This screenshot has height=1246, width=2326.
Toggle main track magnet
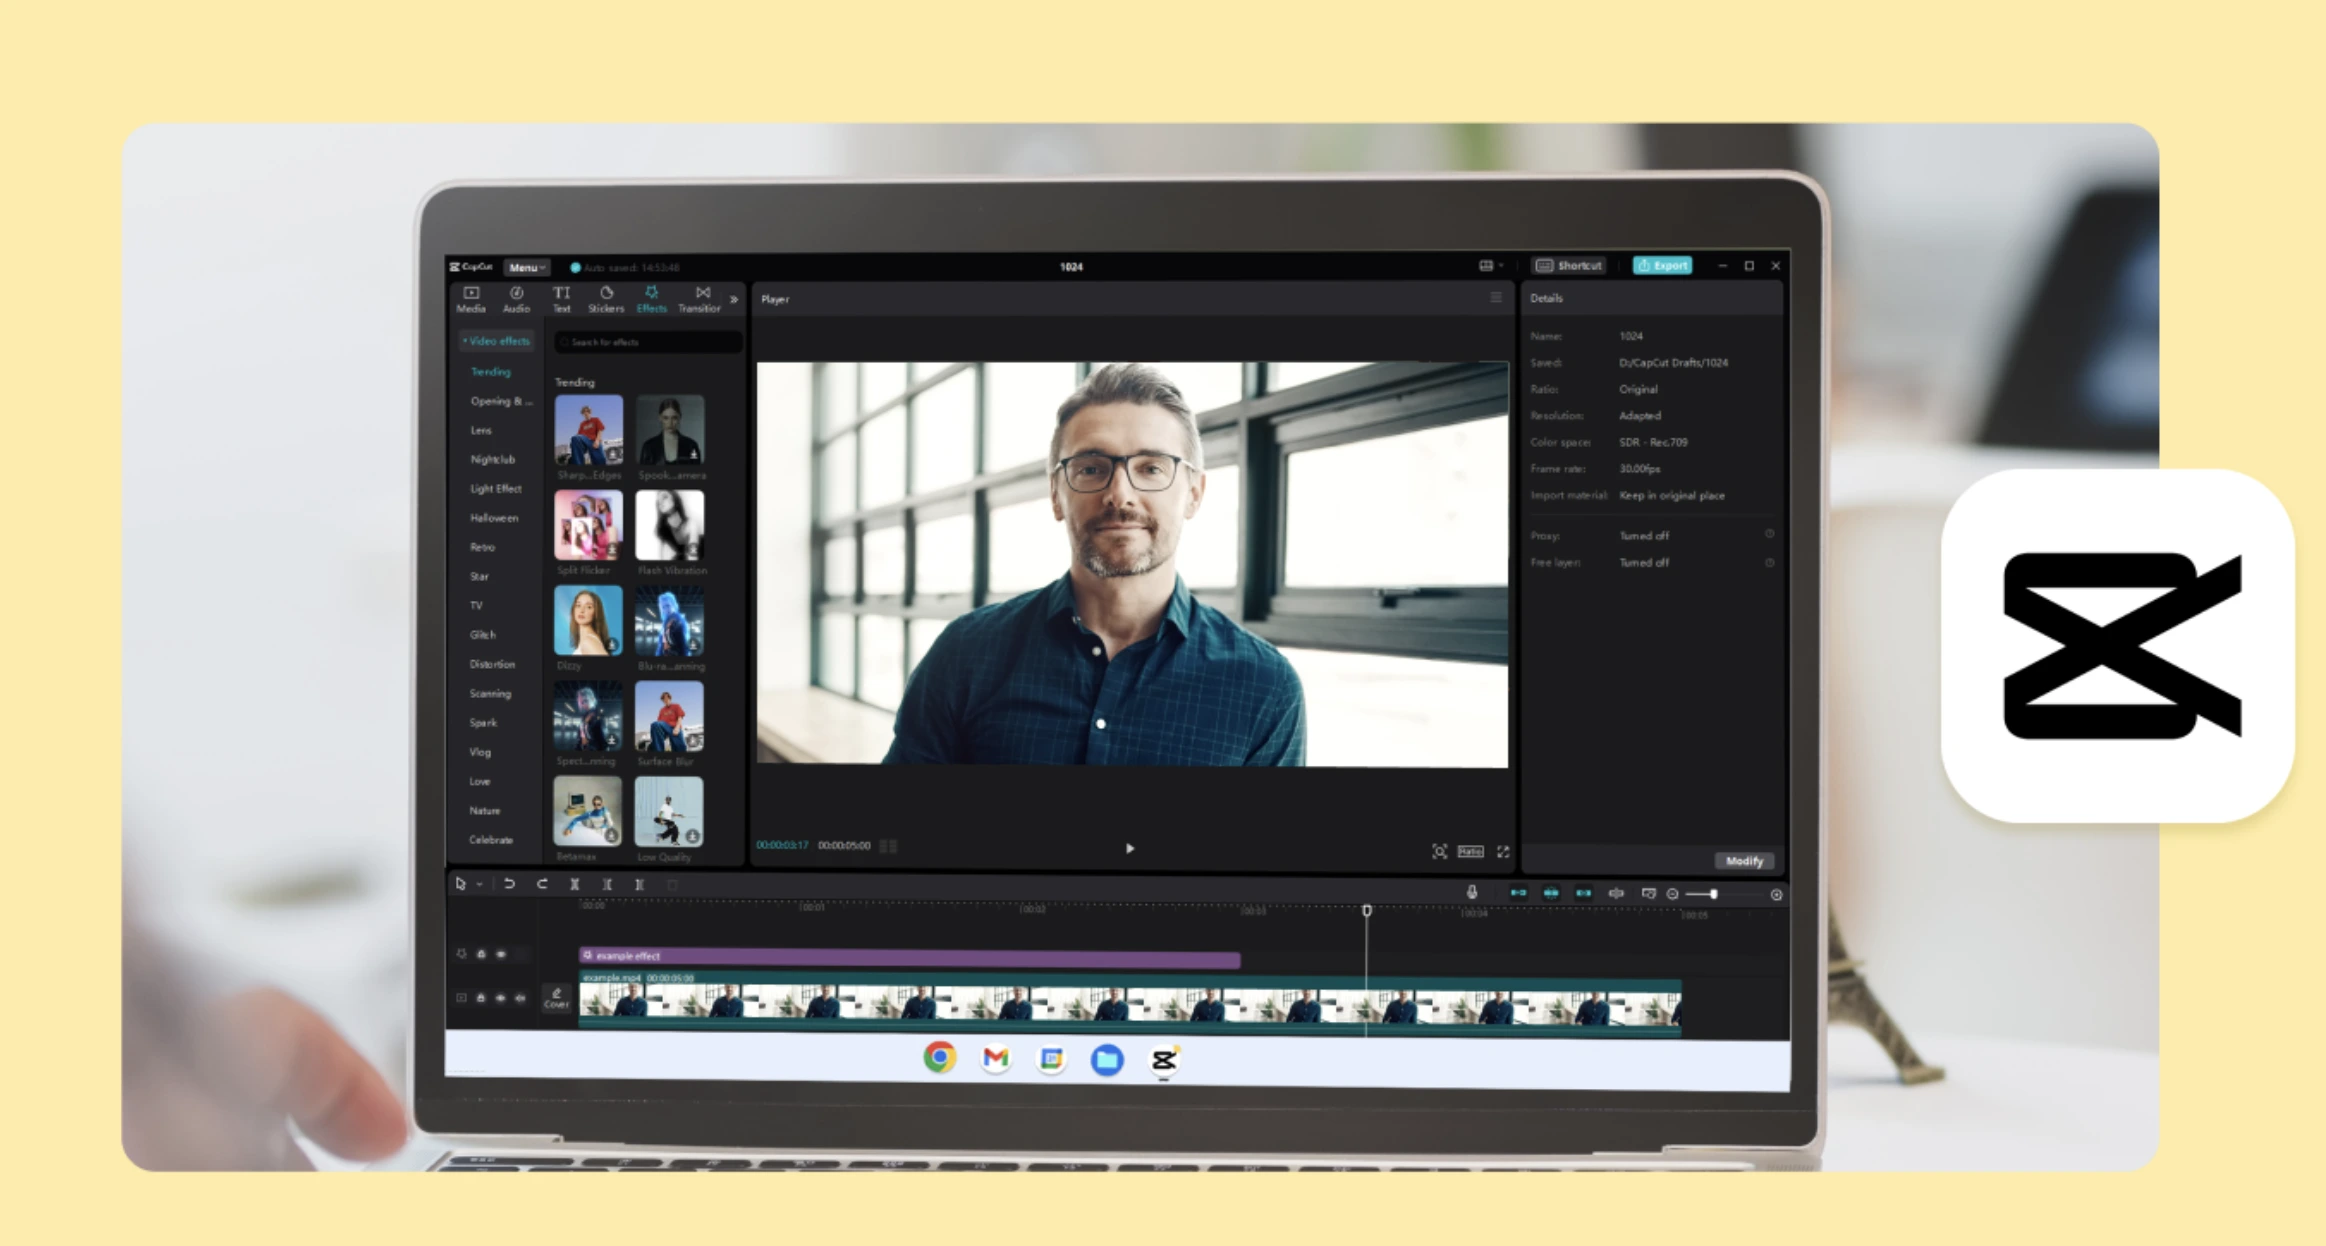point(1518,893)
